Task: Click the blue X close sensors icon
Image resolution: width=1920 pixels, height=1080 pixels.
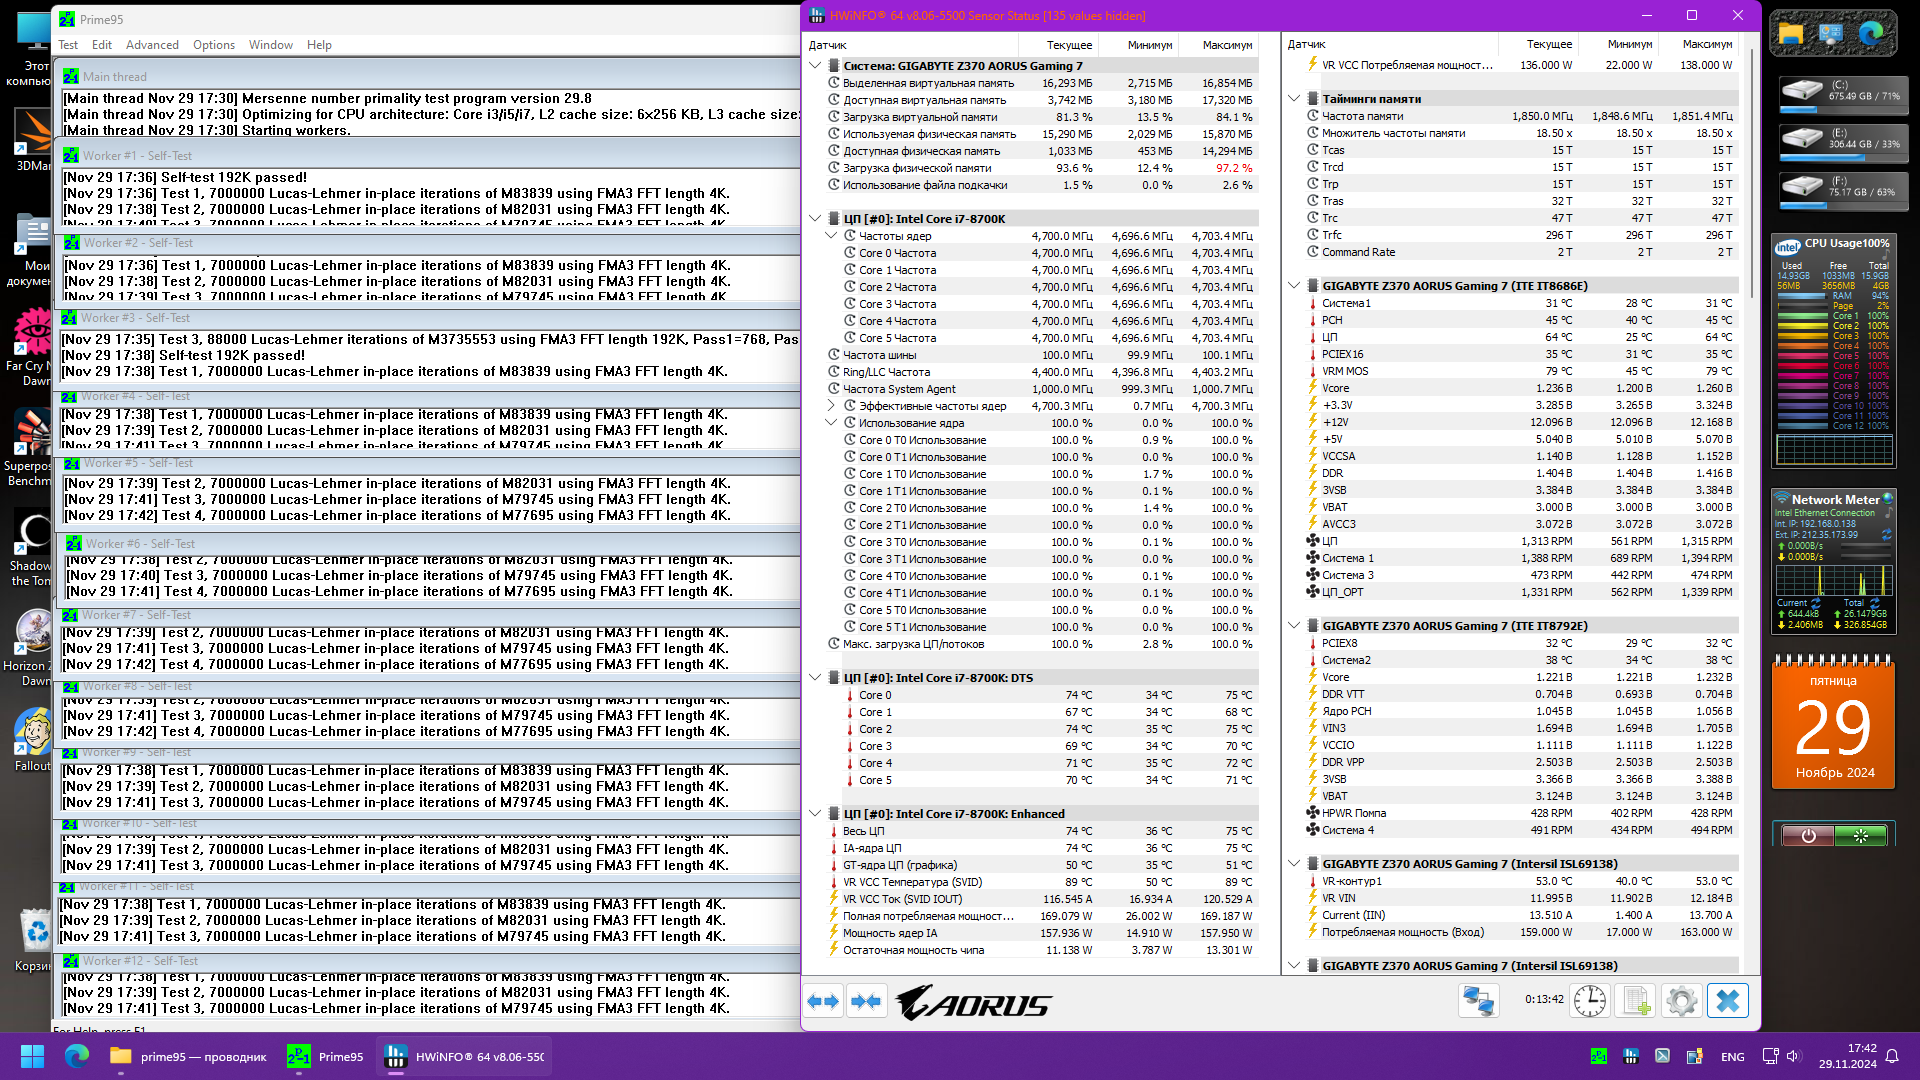Action: click(x=1728, y=1001)
